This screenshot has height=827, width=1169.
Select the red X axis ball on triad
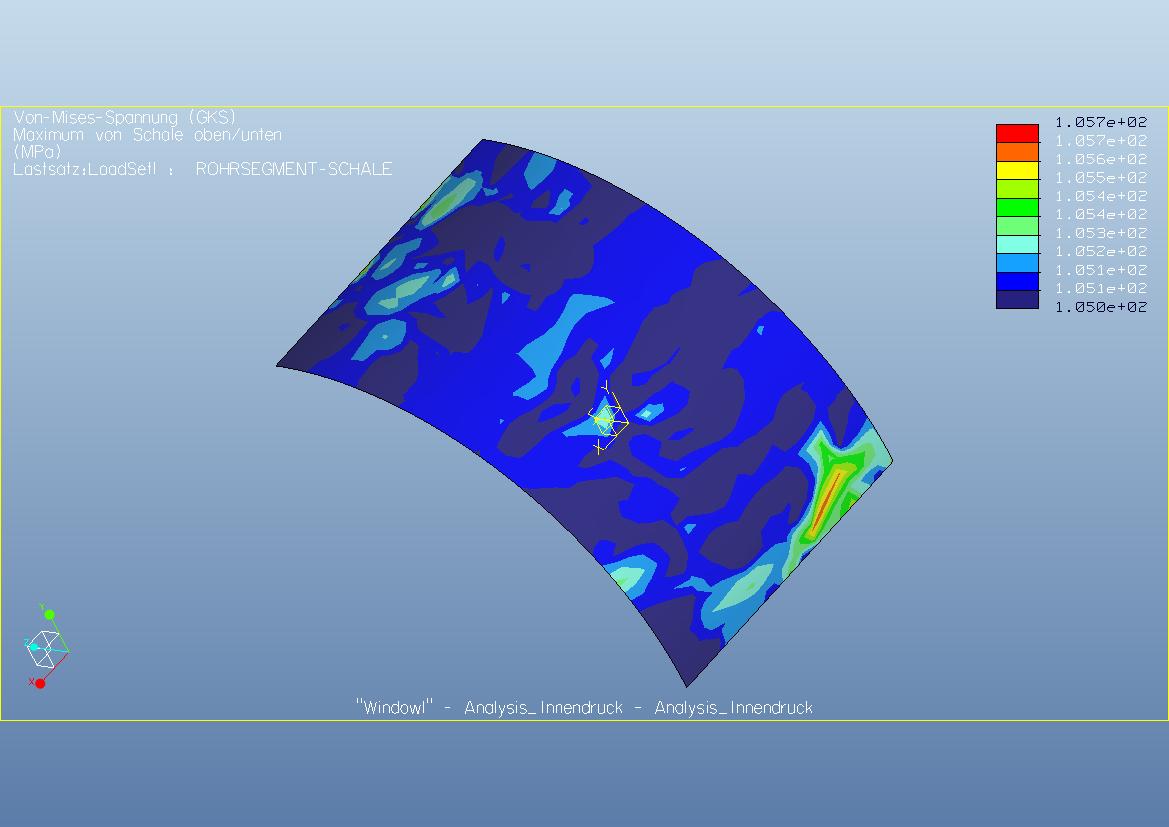pos(40,683)
